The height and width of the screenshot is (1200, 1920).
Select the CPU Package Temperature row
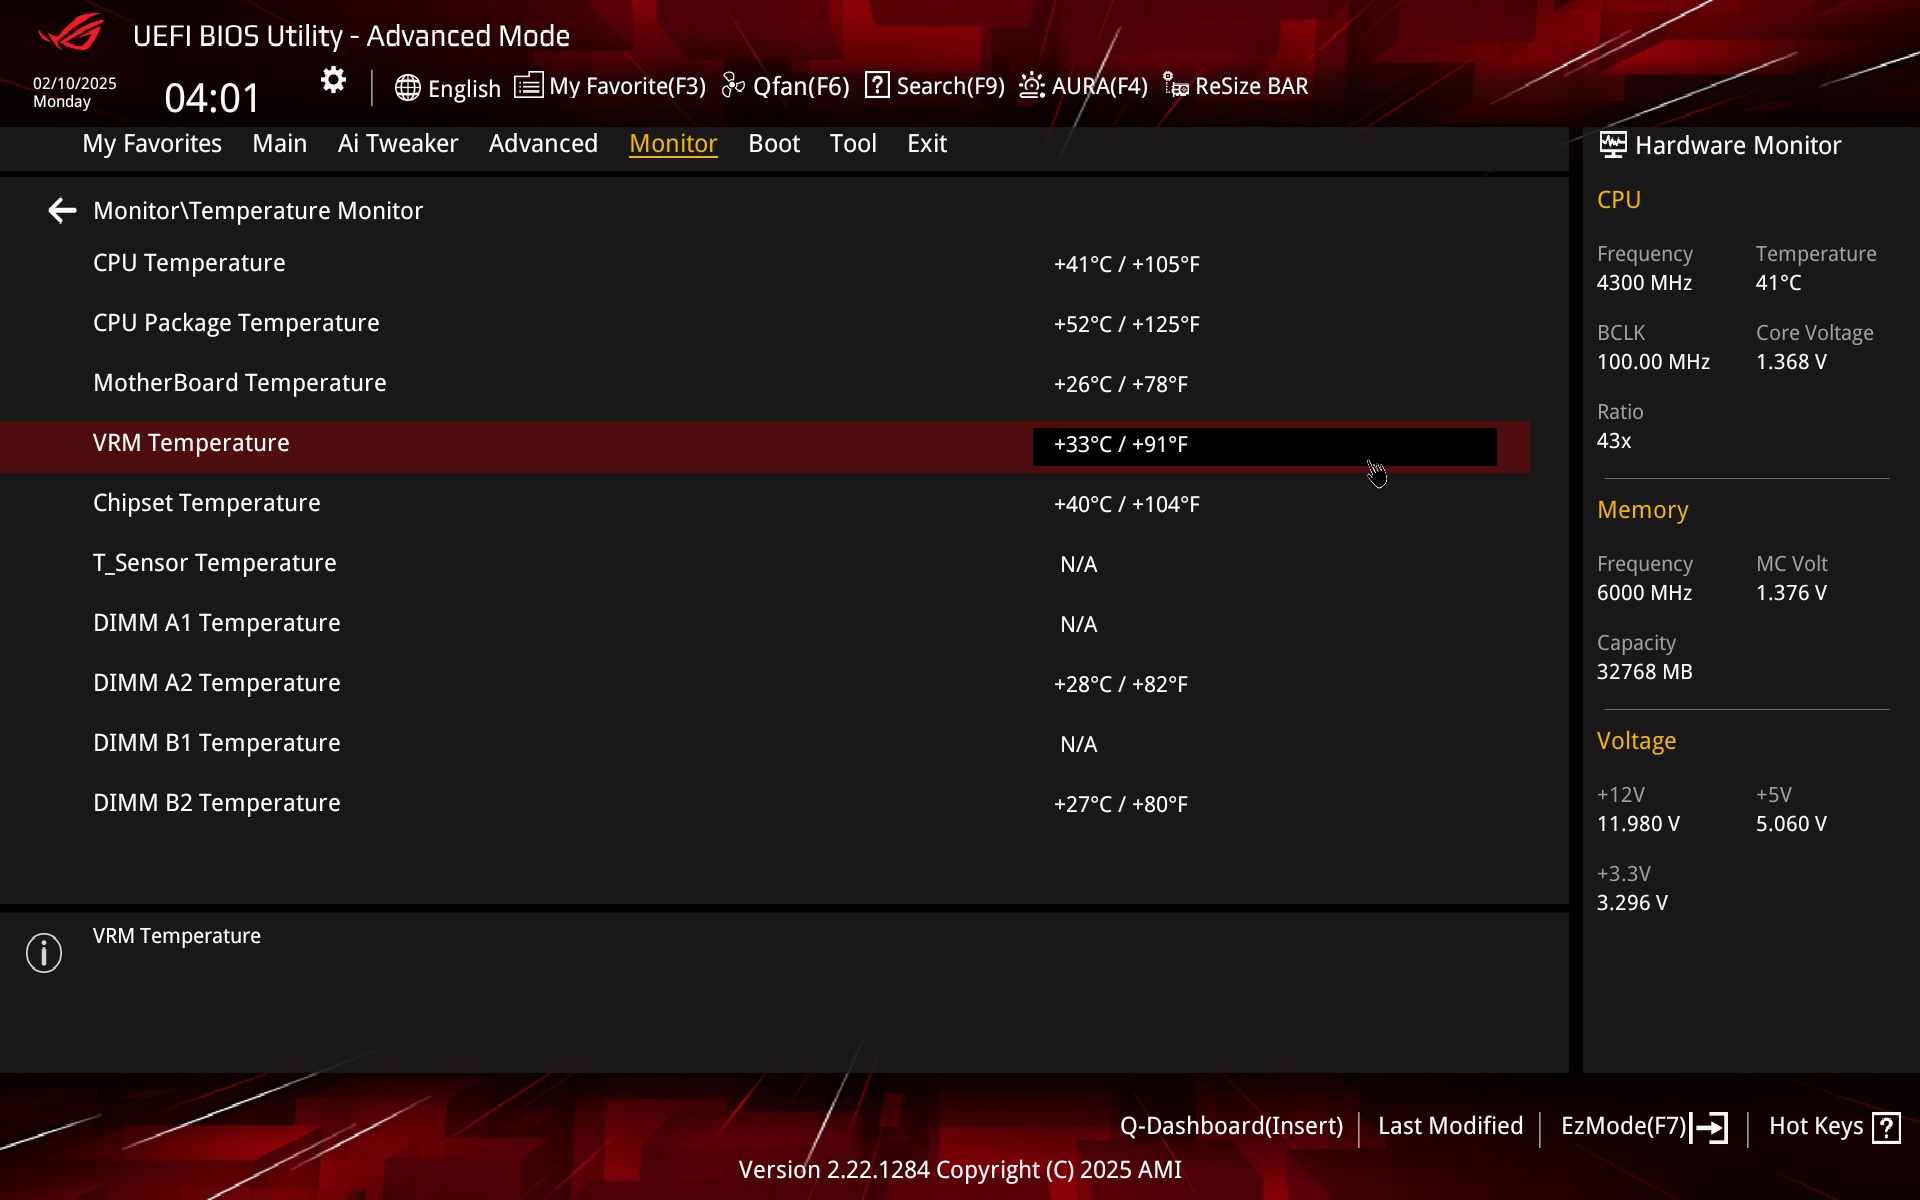(236, 324)
